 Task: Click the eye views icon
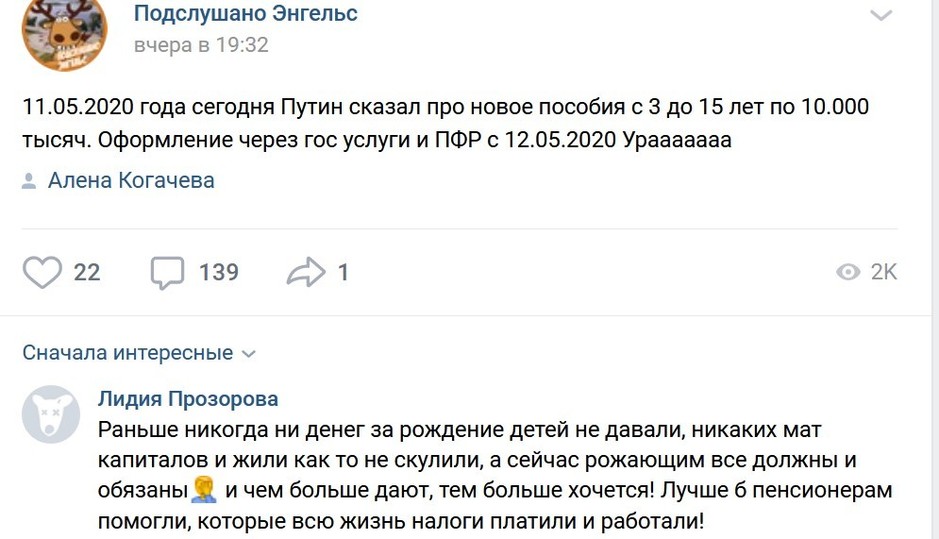pyautogui.click(x=848, y=272)
